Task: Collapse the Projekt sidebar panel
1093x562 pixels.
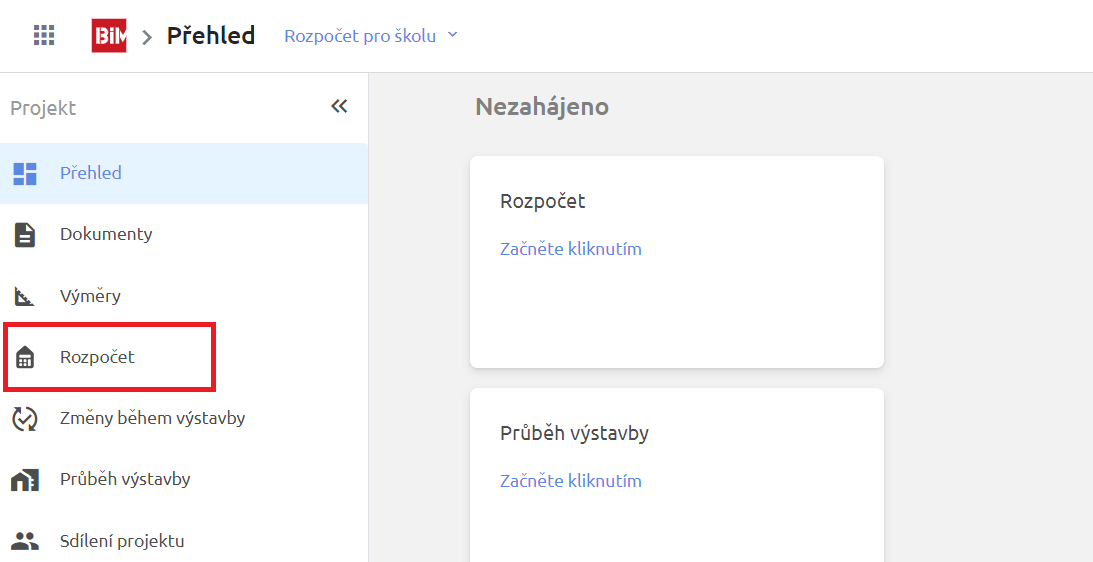Action: pyautogui.click(x=339, y=107)
